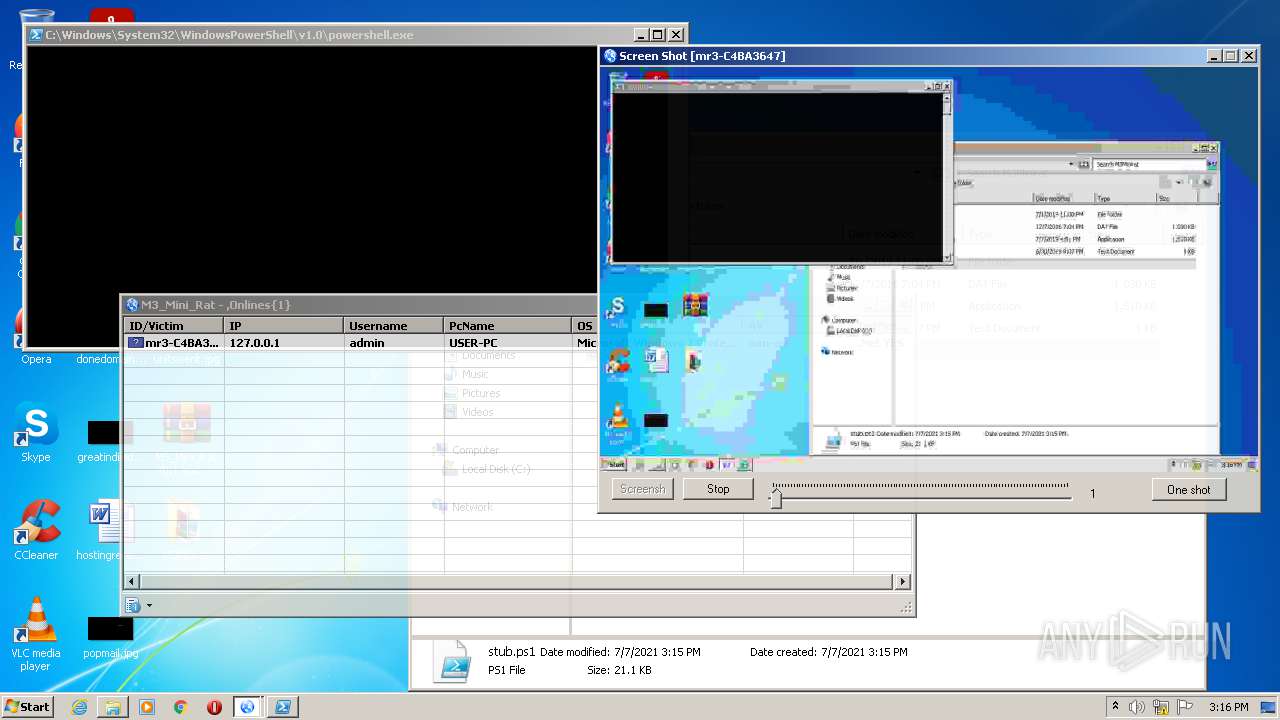Viewport: 1280px width, 720px height.
Task: Click the network tray icon
Action: pos(1161,707)
